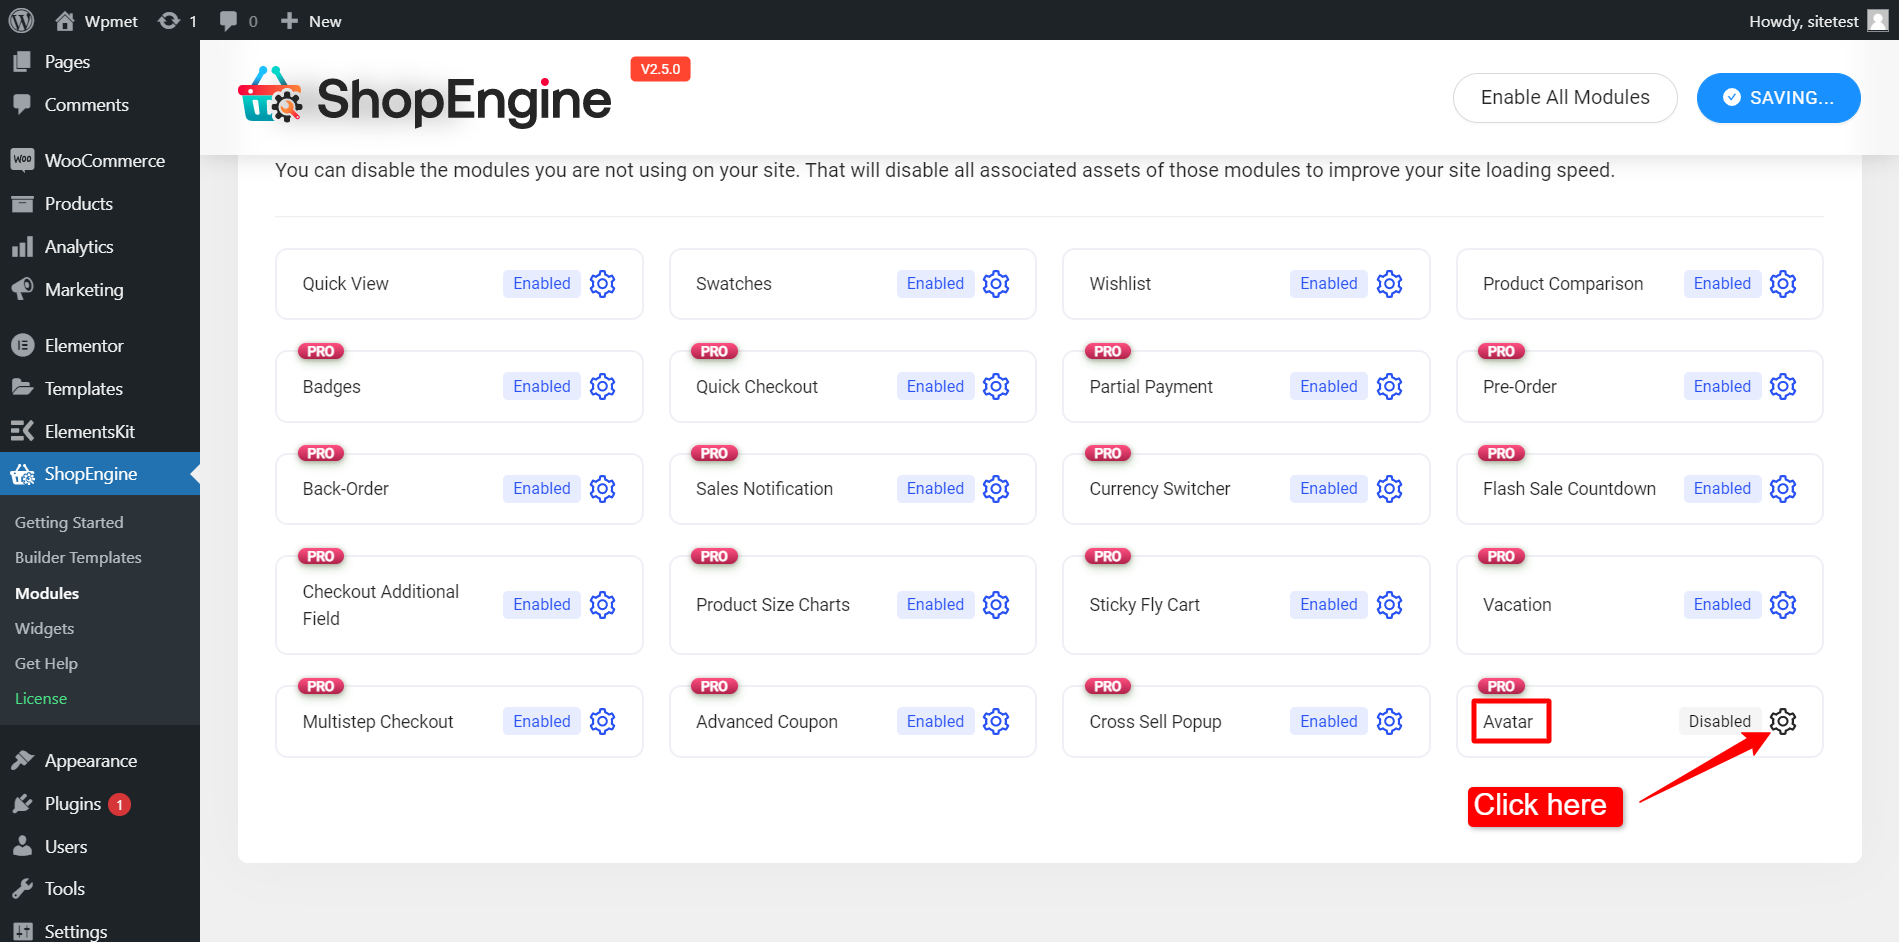This screenshot has width=1899, height=942.
Task: Open Flash Sale Countdown settings gear
Action: pyautogui.click(x=1783, y=488)
